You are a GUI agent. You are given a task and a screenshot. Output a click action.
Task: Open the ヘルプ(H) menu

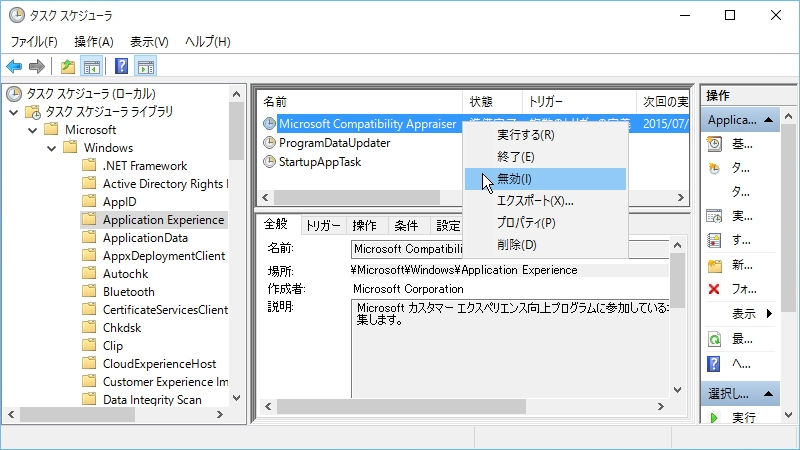208,41
